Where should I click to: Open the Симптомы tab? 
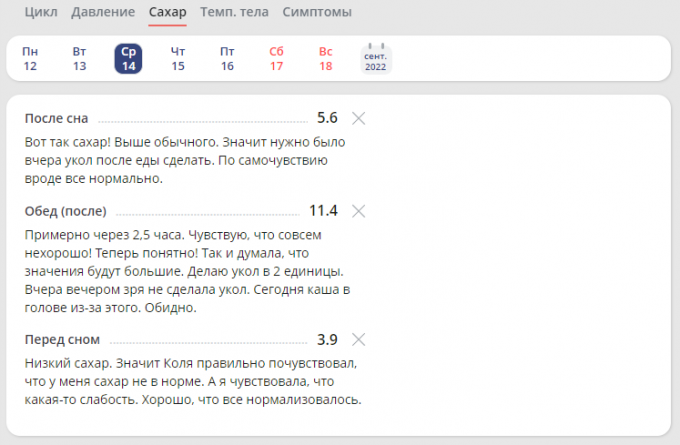pyautogui.click(x=317, y=12)
